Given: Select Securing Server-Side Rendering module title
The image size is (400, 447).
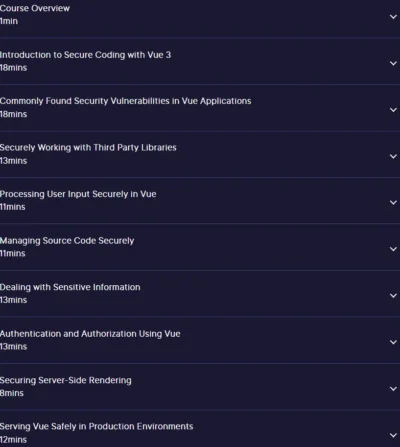Looking at the screenshot, I should (x=66, y=380).
